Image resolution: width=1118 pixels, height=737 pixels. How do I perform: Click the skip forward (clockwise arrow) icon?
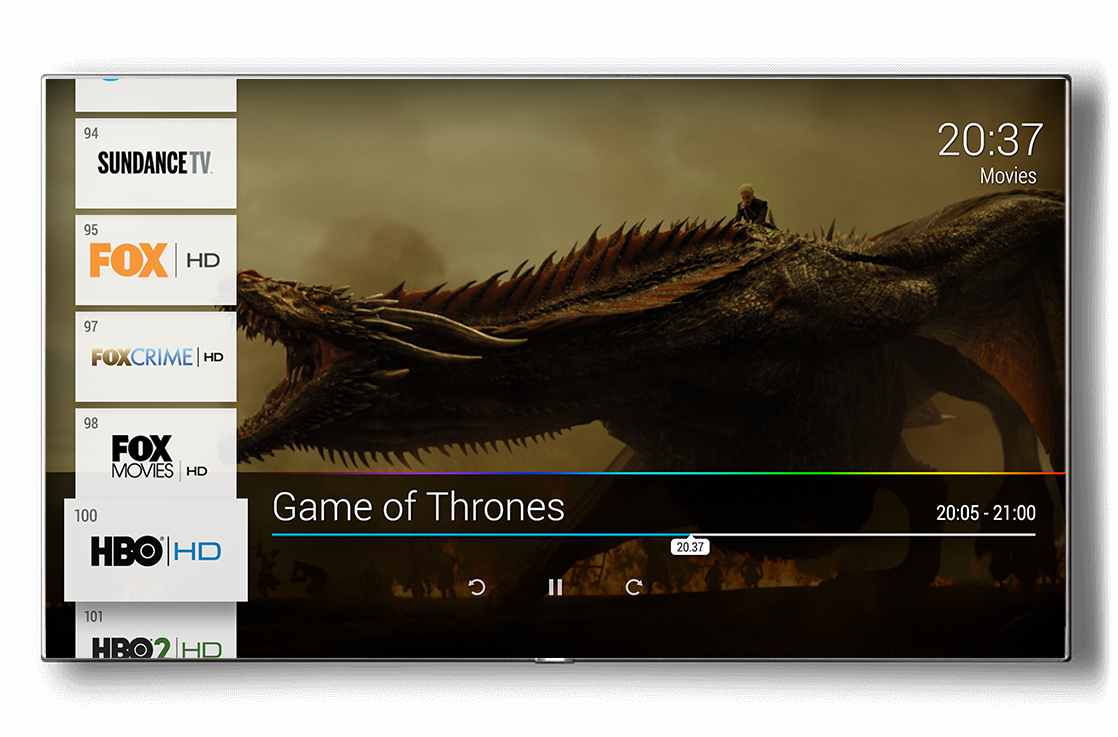(634, 587)
